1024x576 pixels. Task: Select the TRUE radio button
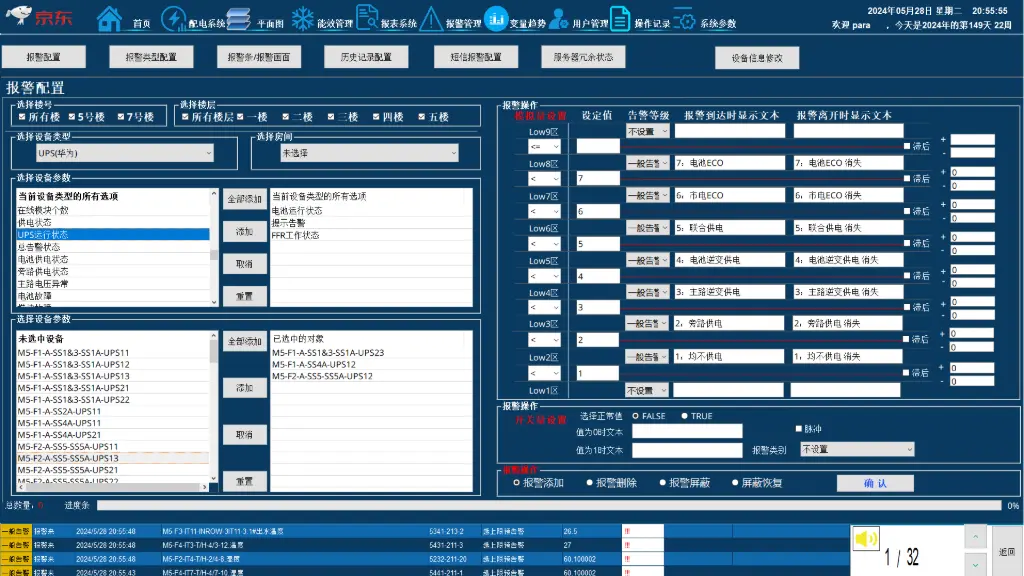(685, 416)
